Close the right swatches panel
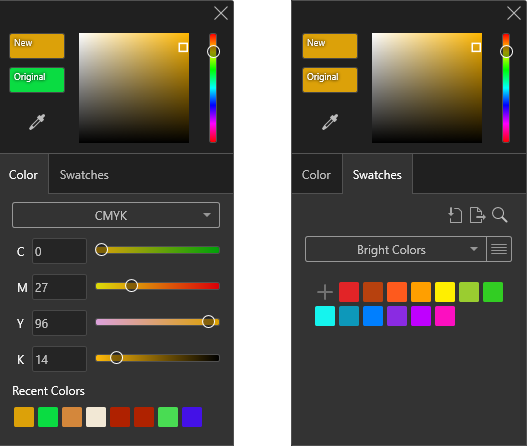This screenshot has height=446, width=527. point(514,13)
